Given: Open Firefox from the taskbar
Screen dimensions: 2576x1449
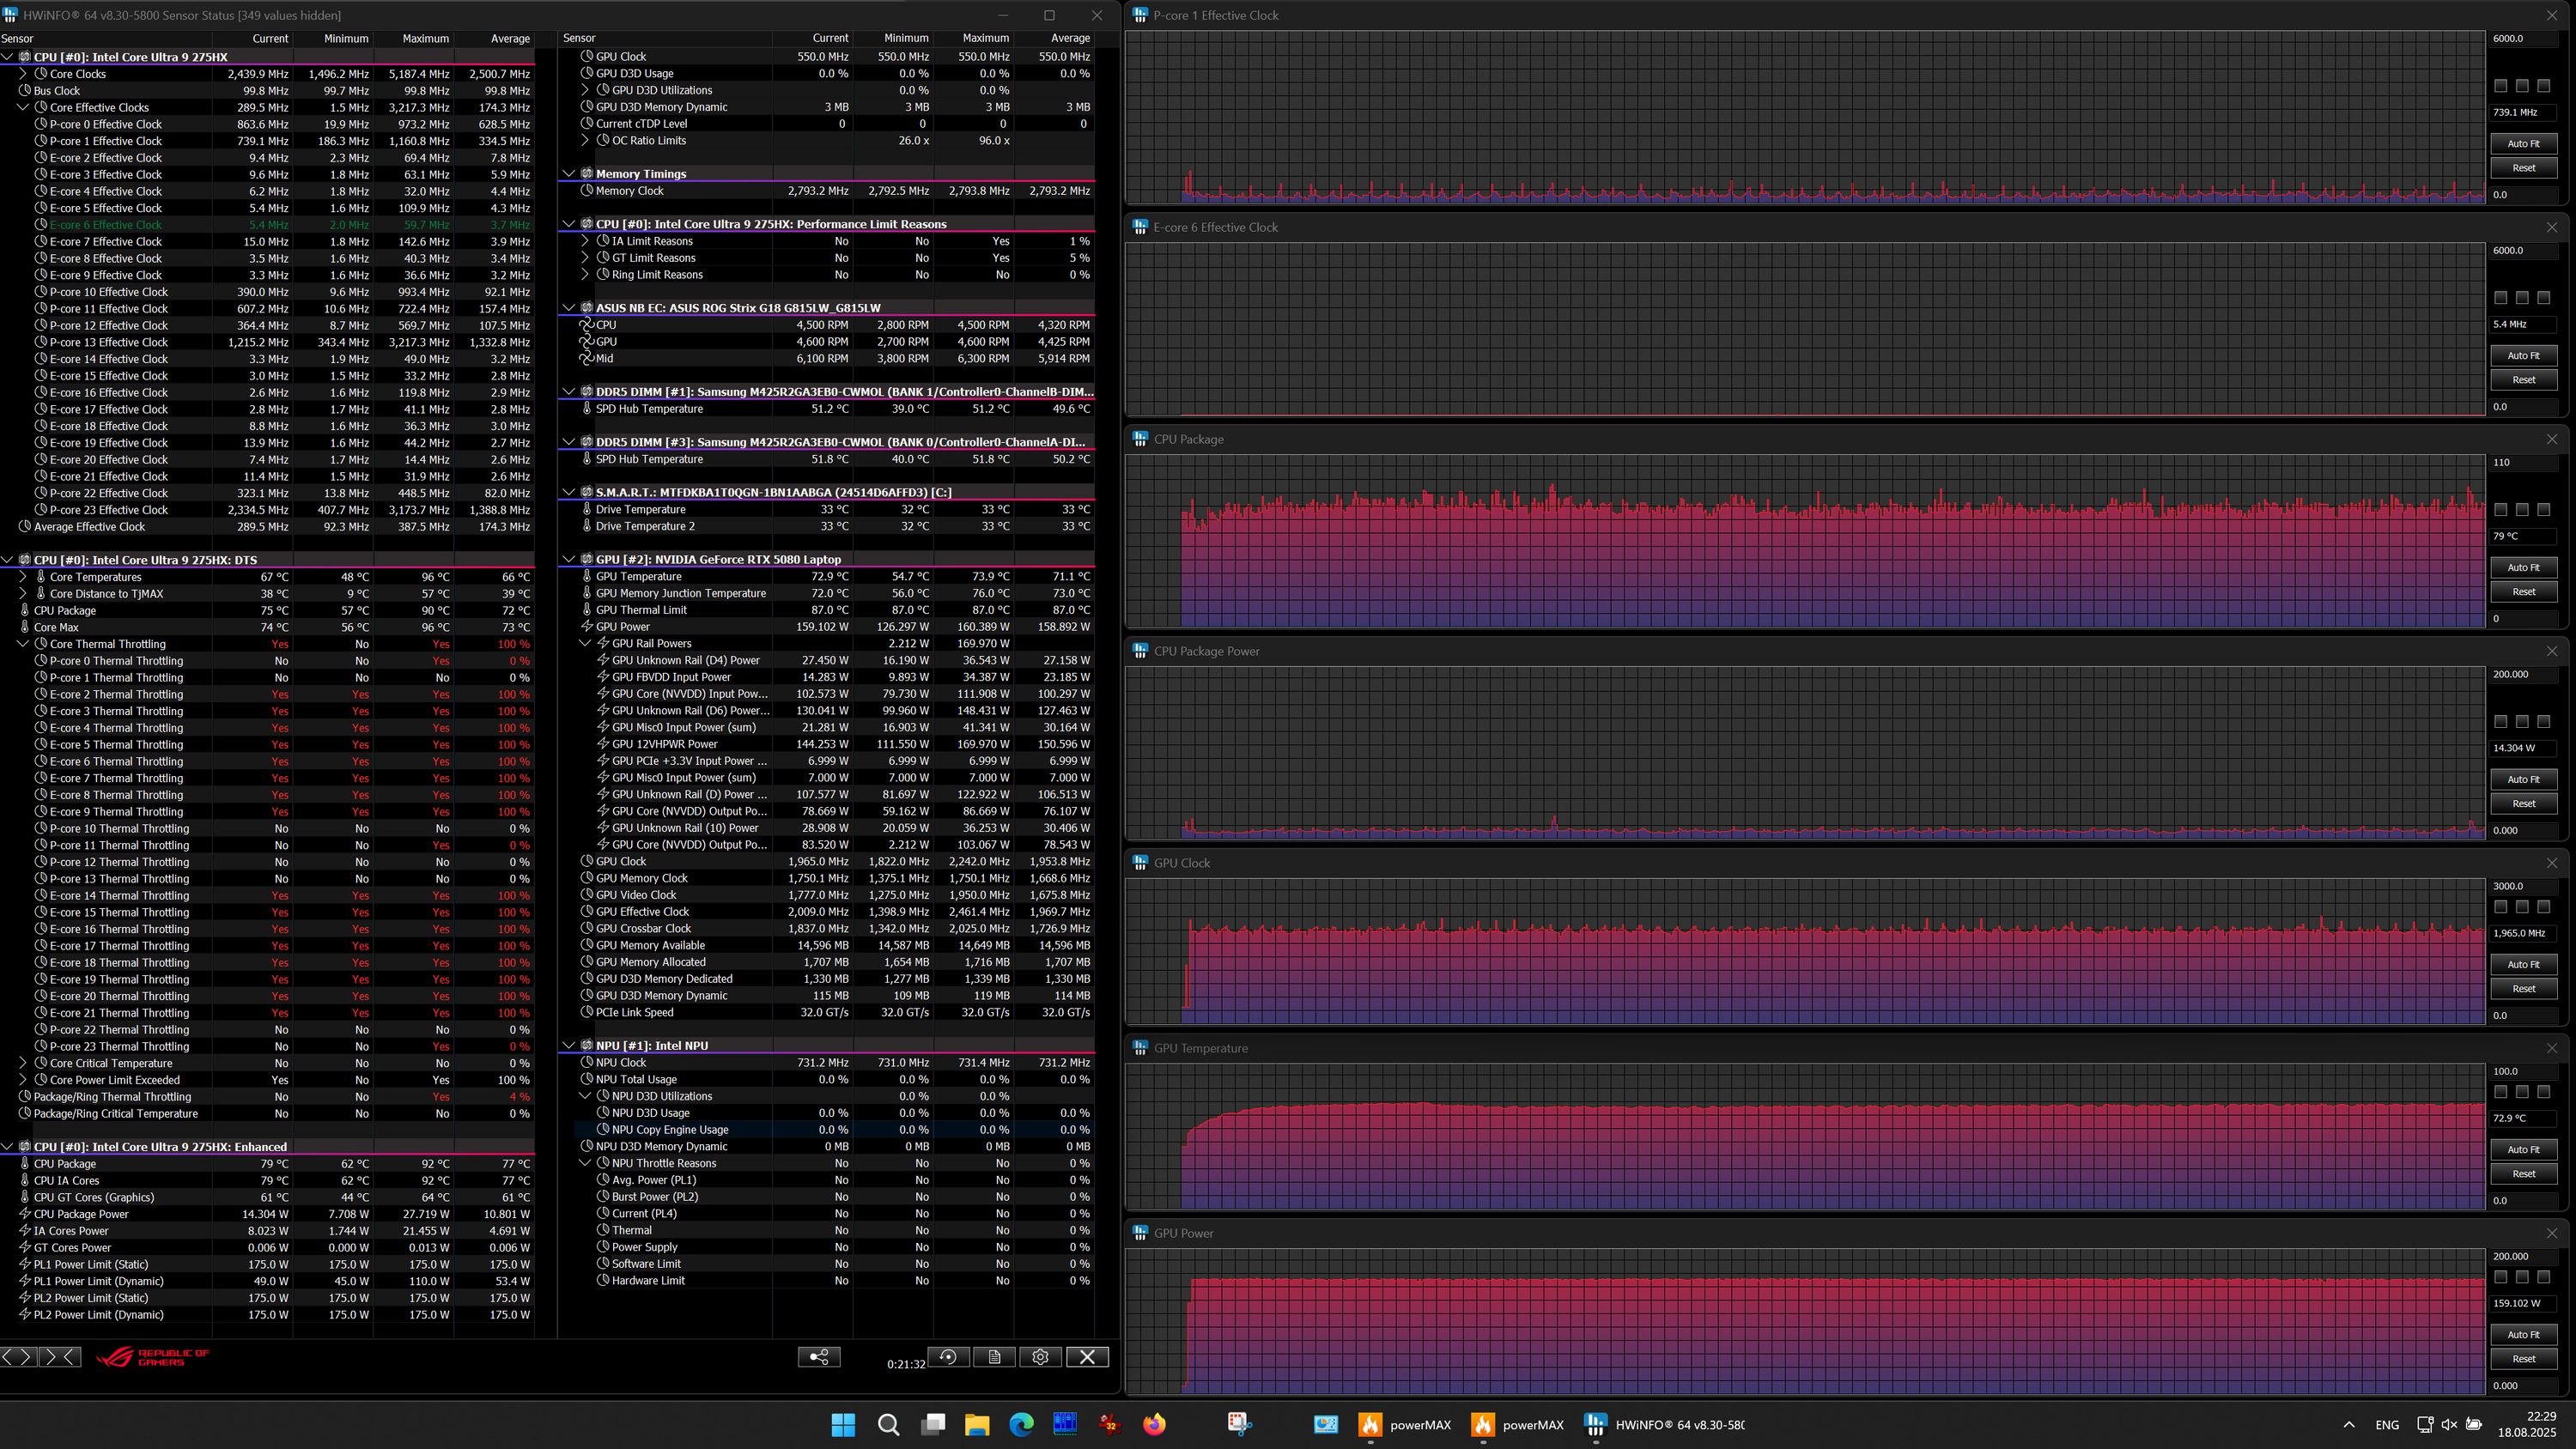Looking at the screenshot, I should pyautogui.click(x=1154, y=1424).
